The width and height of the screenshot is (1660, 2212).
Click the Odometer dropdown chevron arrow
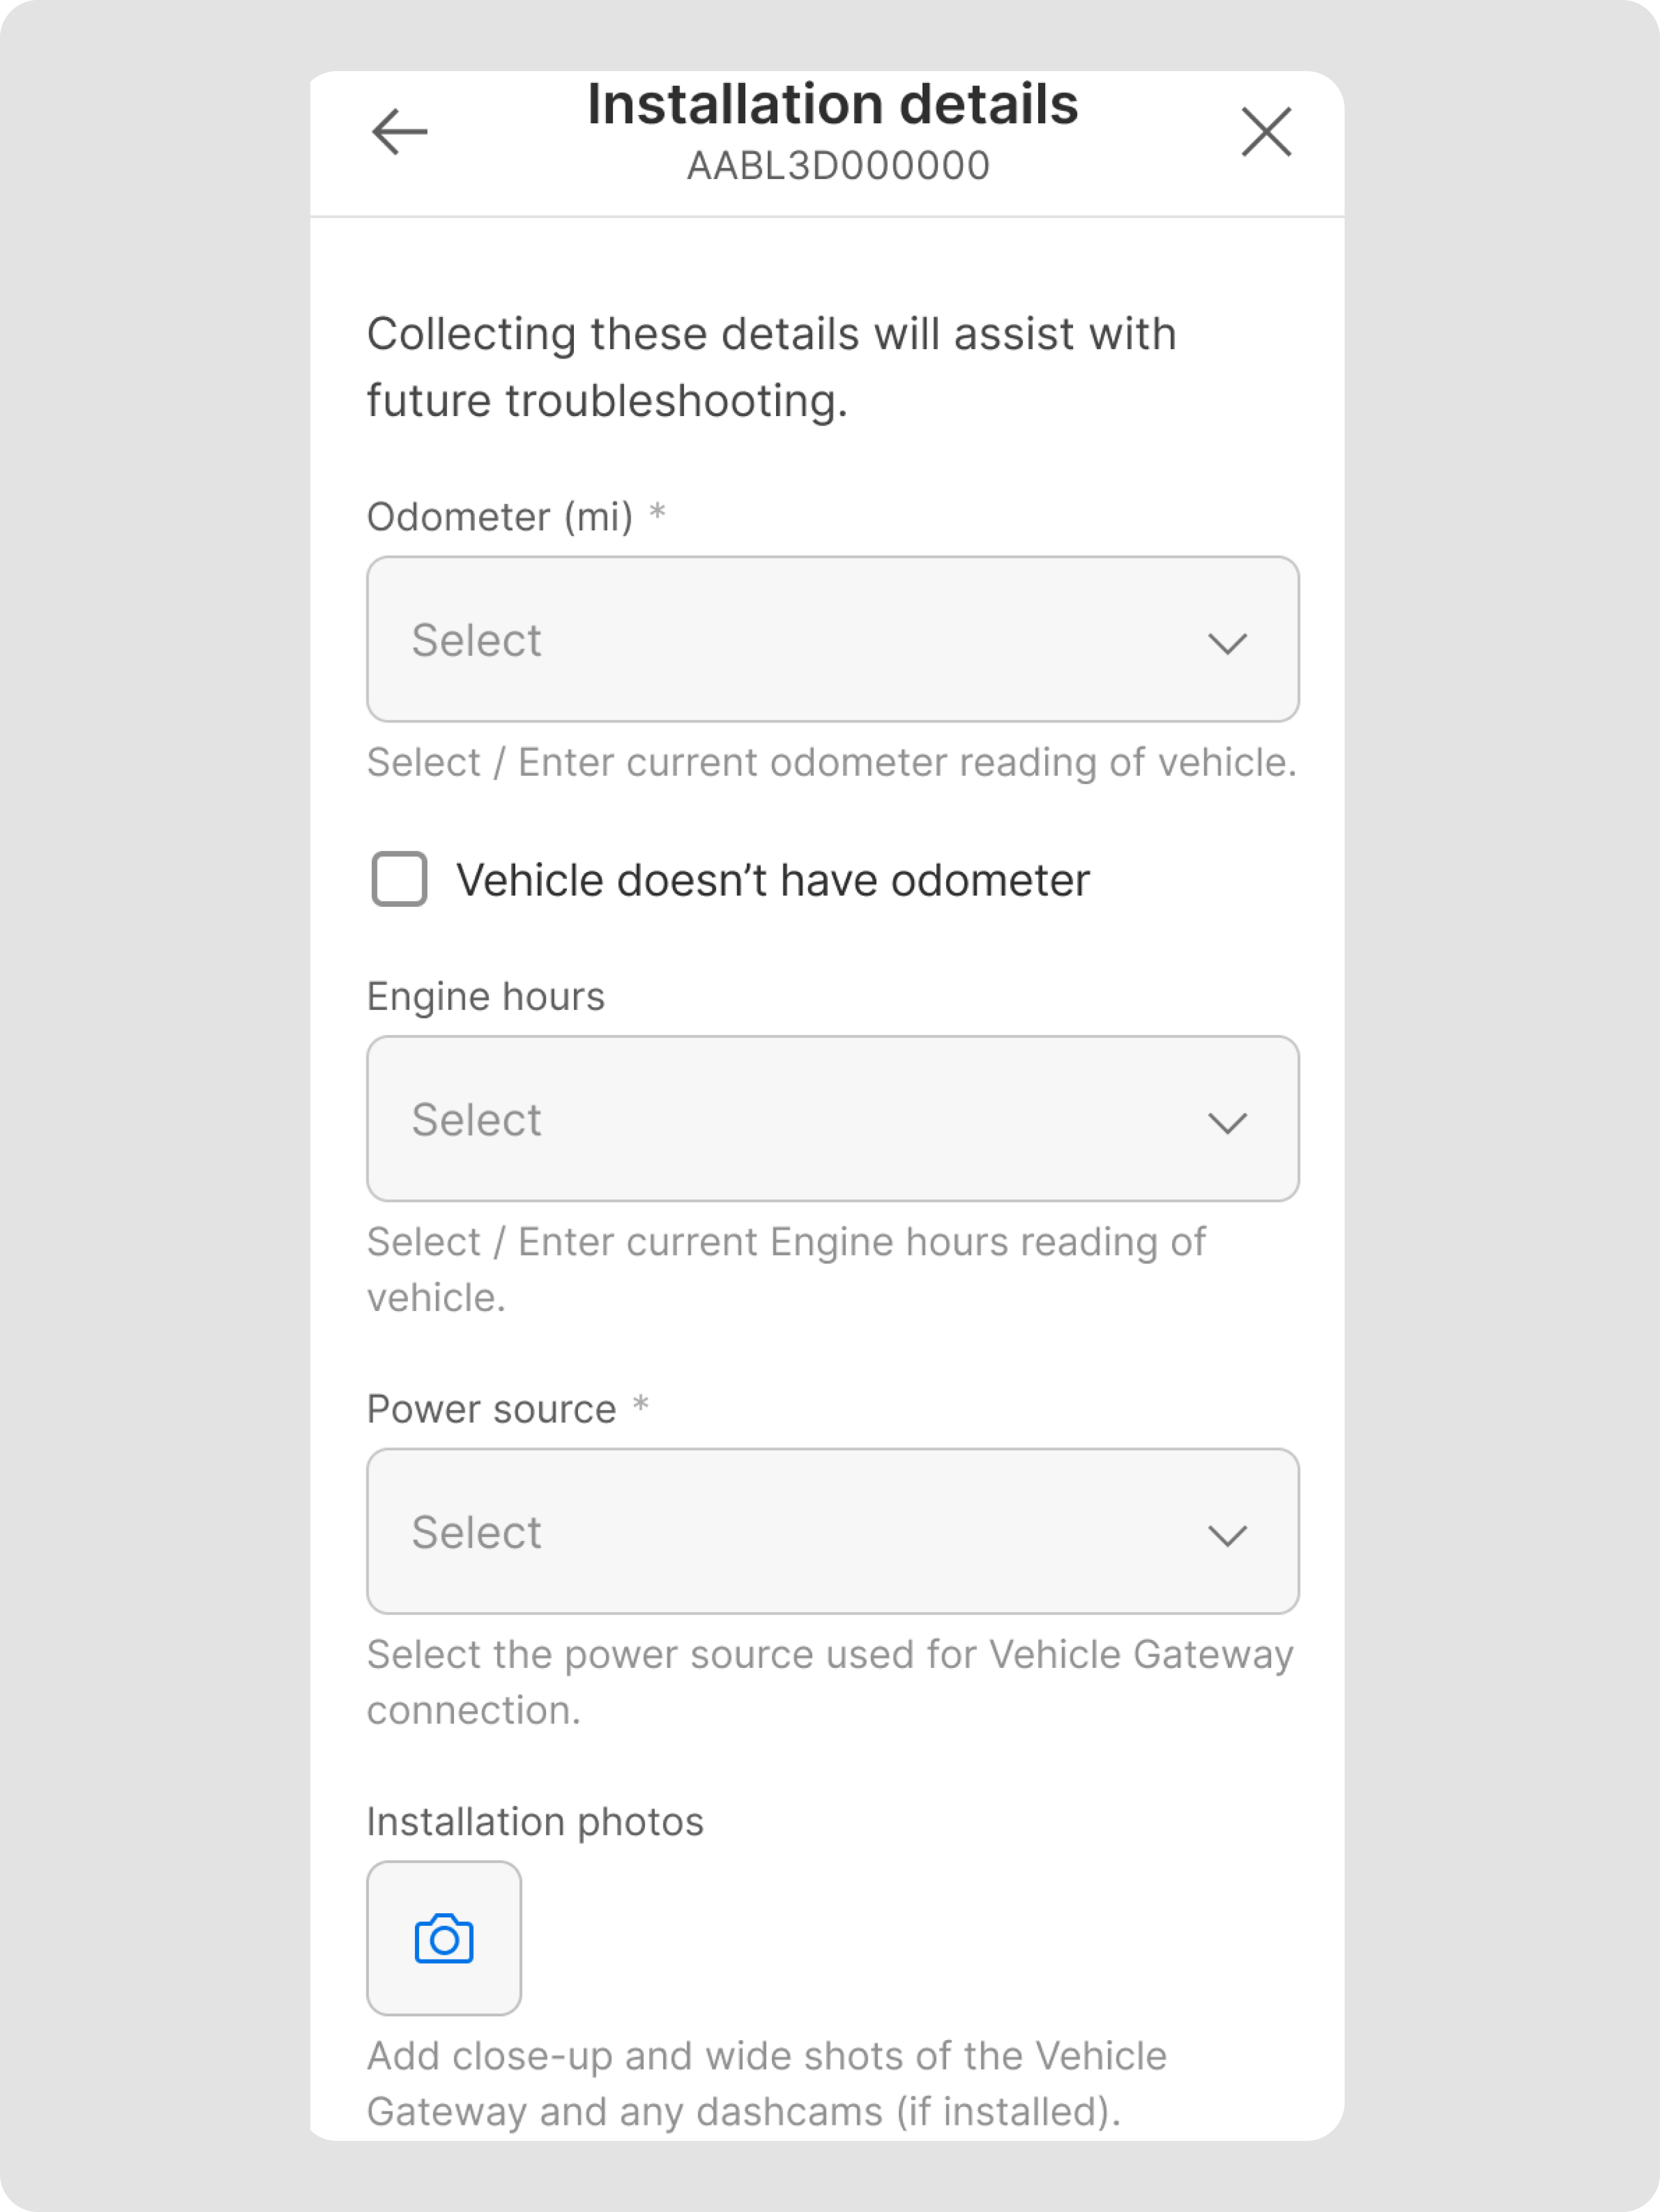[1227, 642]
